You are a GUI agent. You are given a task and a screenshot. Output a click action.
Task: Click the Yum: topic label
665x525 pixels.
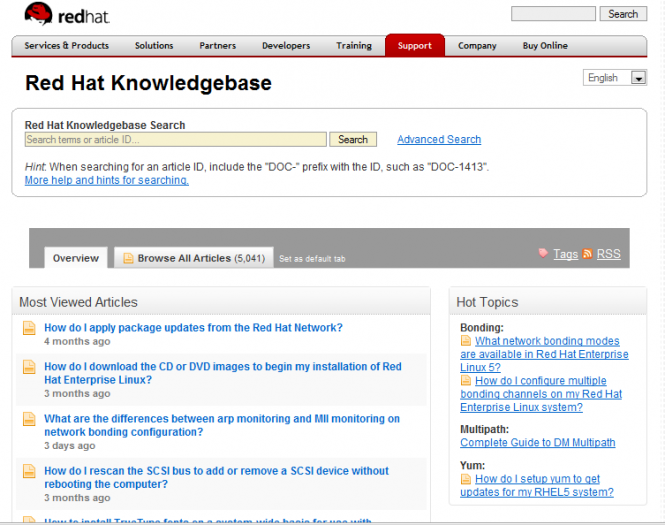(x=472, y=466)
